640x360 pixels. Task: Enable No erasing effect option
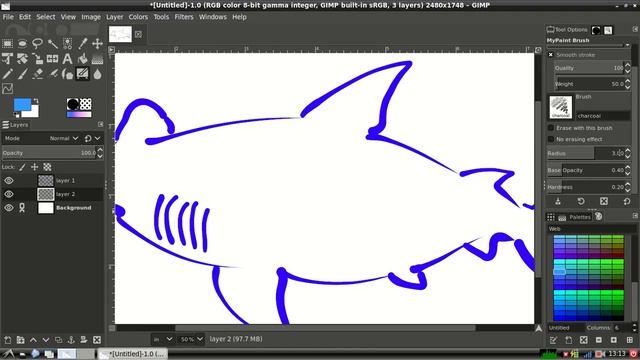(x=551, y=139)
